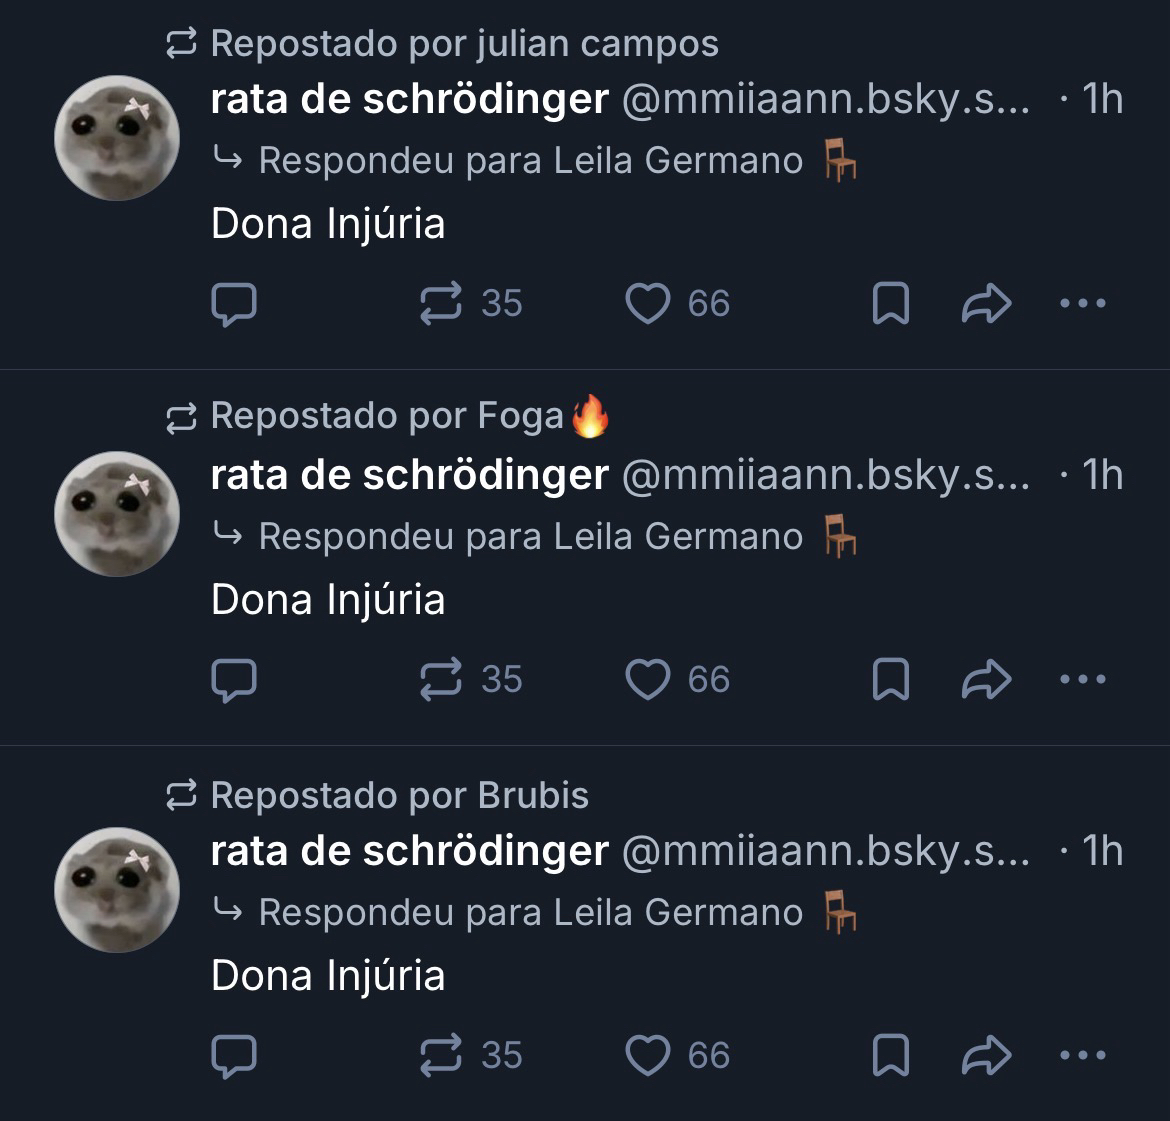Share the post reposted by julian campos
The width and height of the screenshot is (1170, 1121).
click(986, 303)
